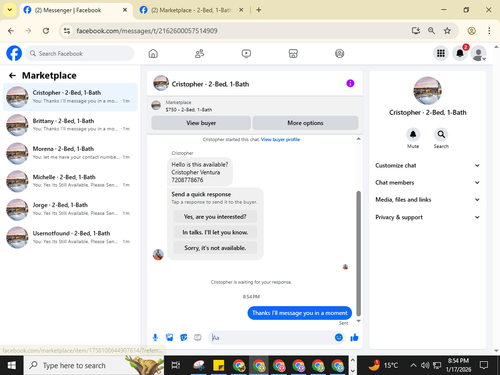The image size is (500, 375).
Task: Open the Chrome three-dot menu
Action: [x=489, y=31]
